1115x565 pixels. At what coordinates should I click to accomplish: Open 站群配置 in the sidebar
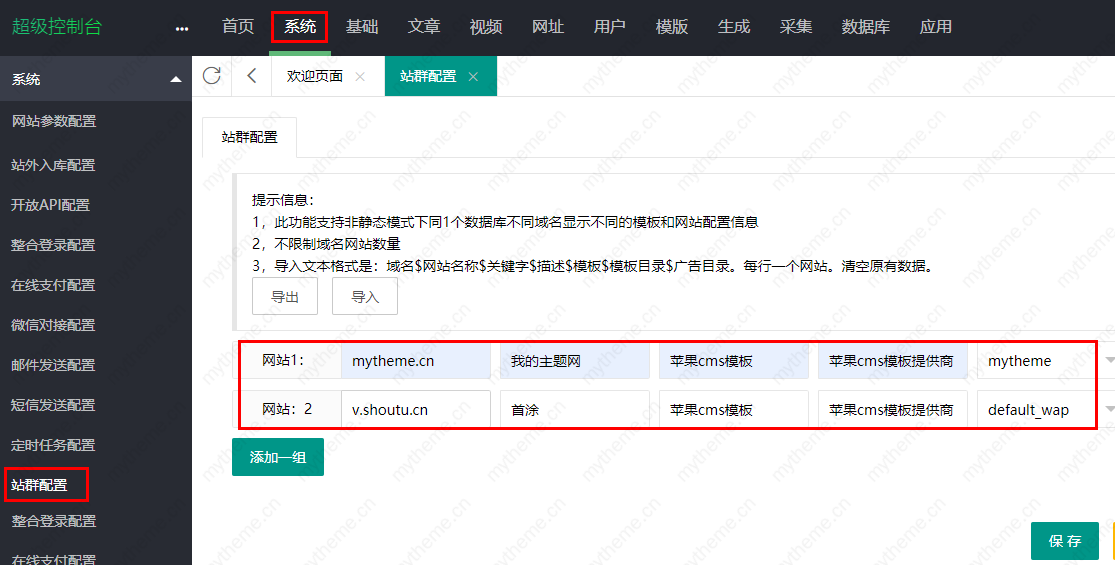tap(40, 485)
